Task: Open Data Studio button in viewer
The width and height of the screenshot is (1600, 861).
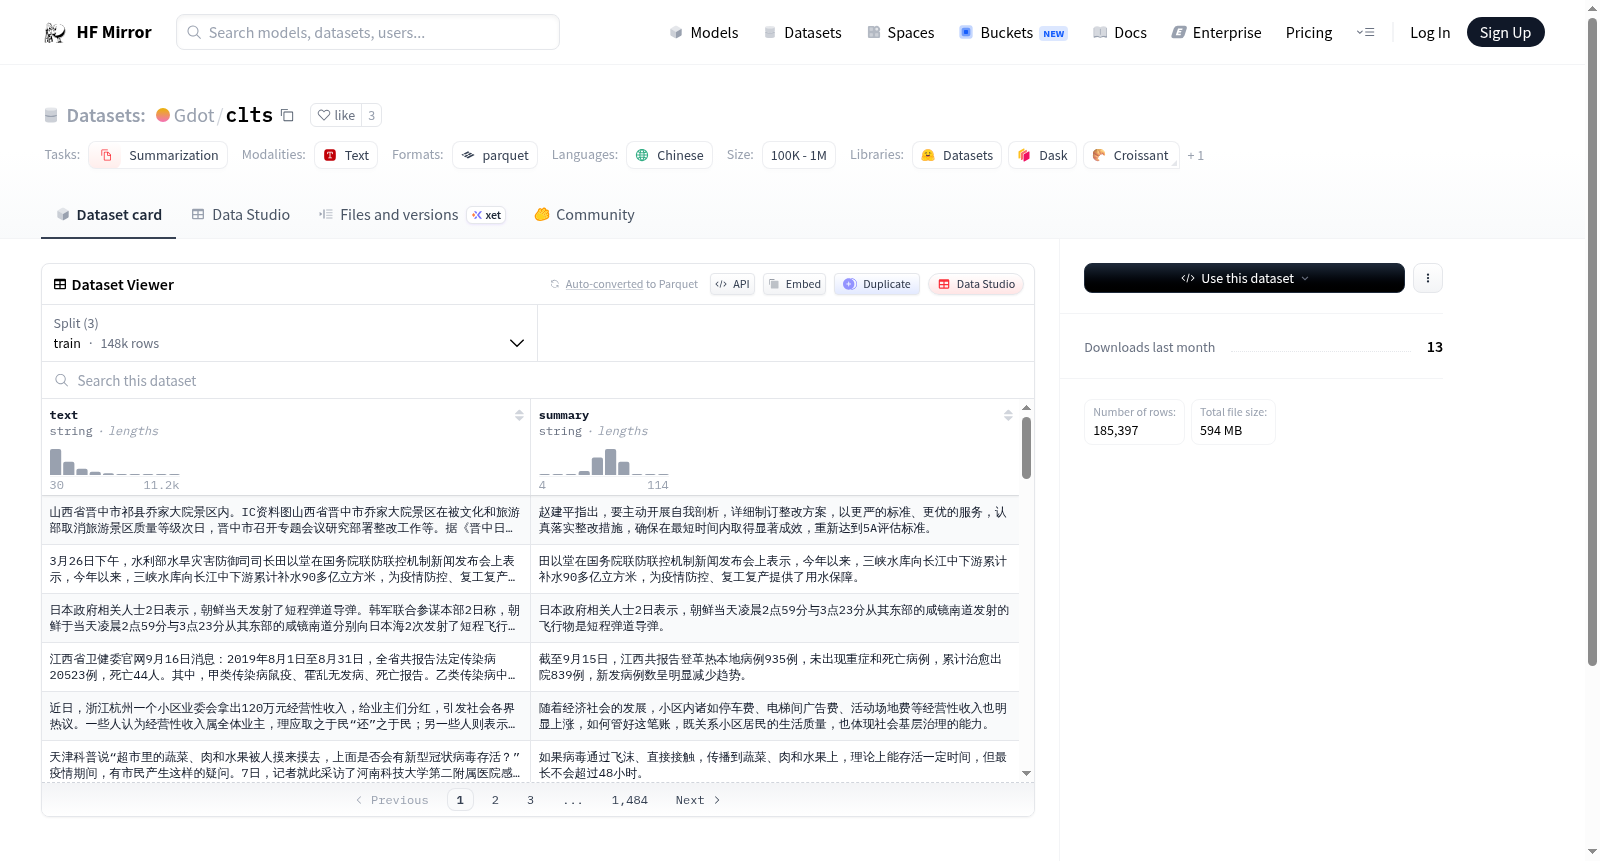Action: (x=976, y=284)
